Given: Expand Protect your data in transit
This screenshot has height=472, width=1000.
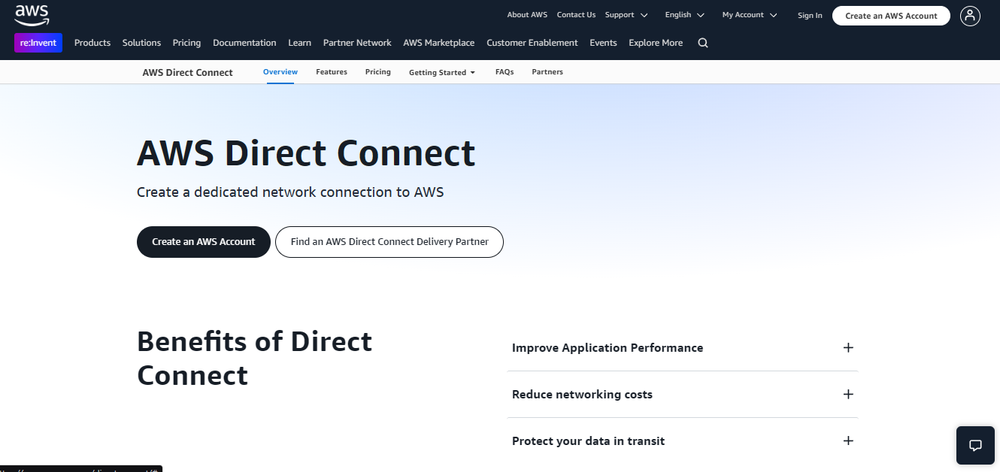Looking at the screenshot, I should click(682, 441).
